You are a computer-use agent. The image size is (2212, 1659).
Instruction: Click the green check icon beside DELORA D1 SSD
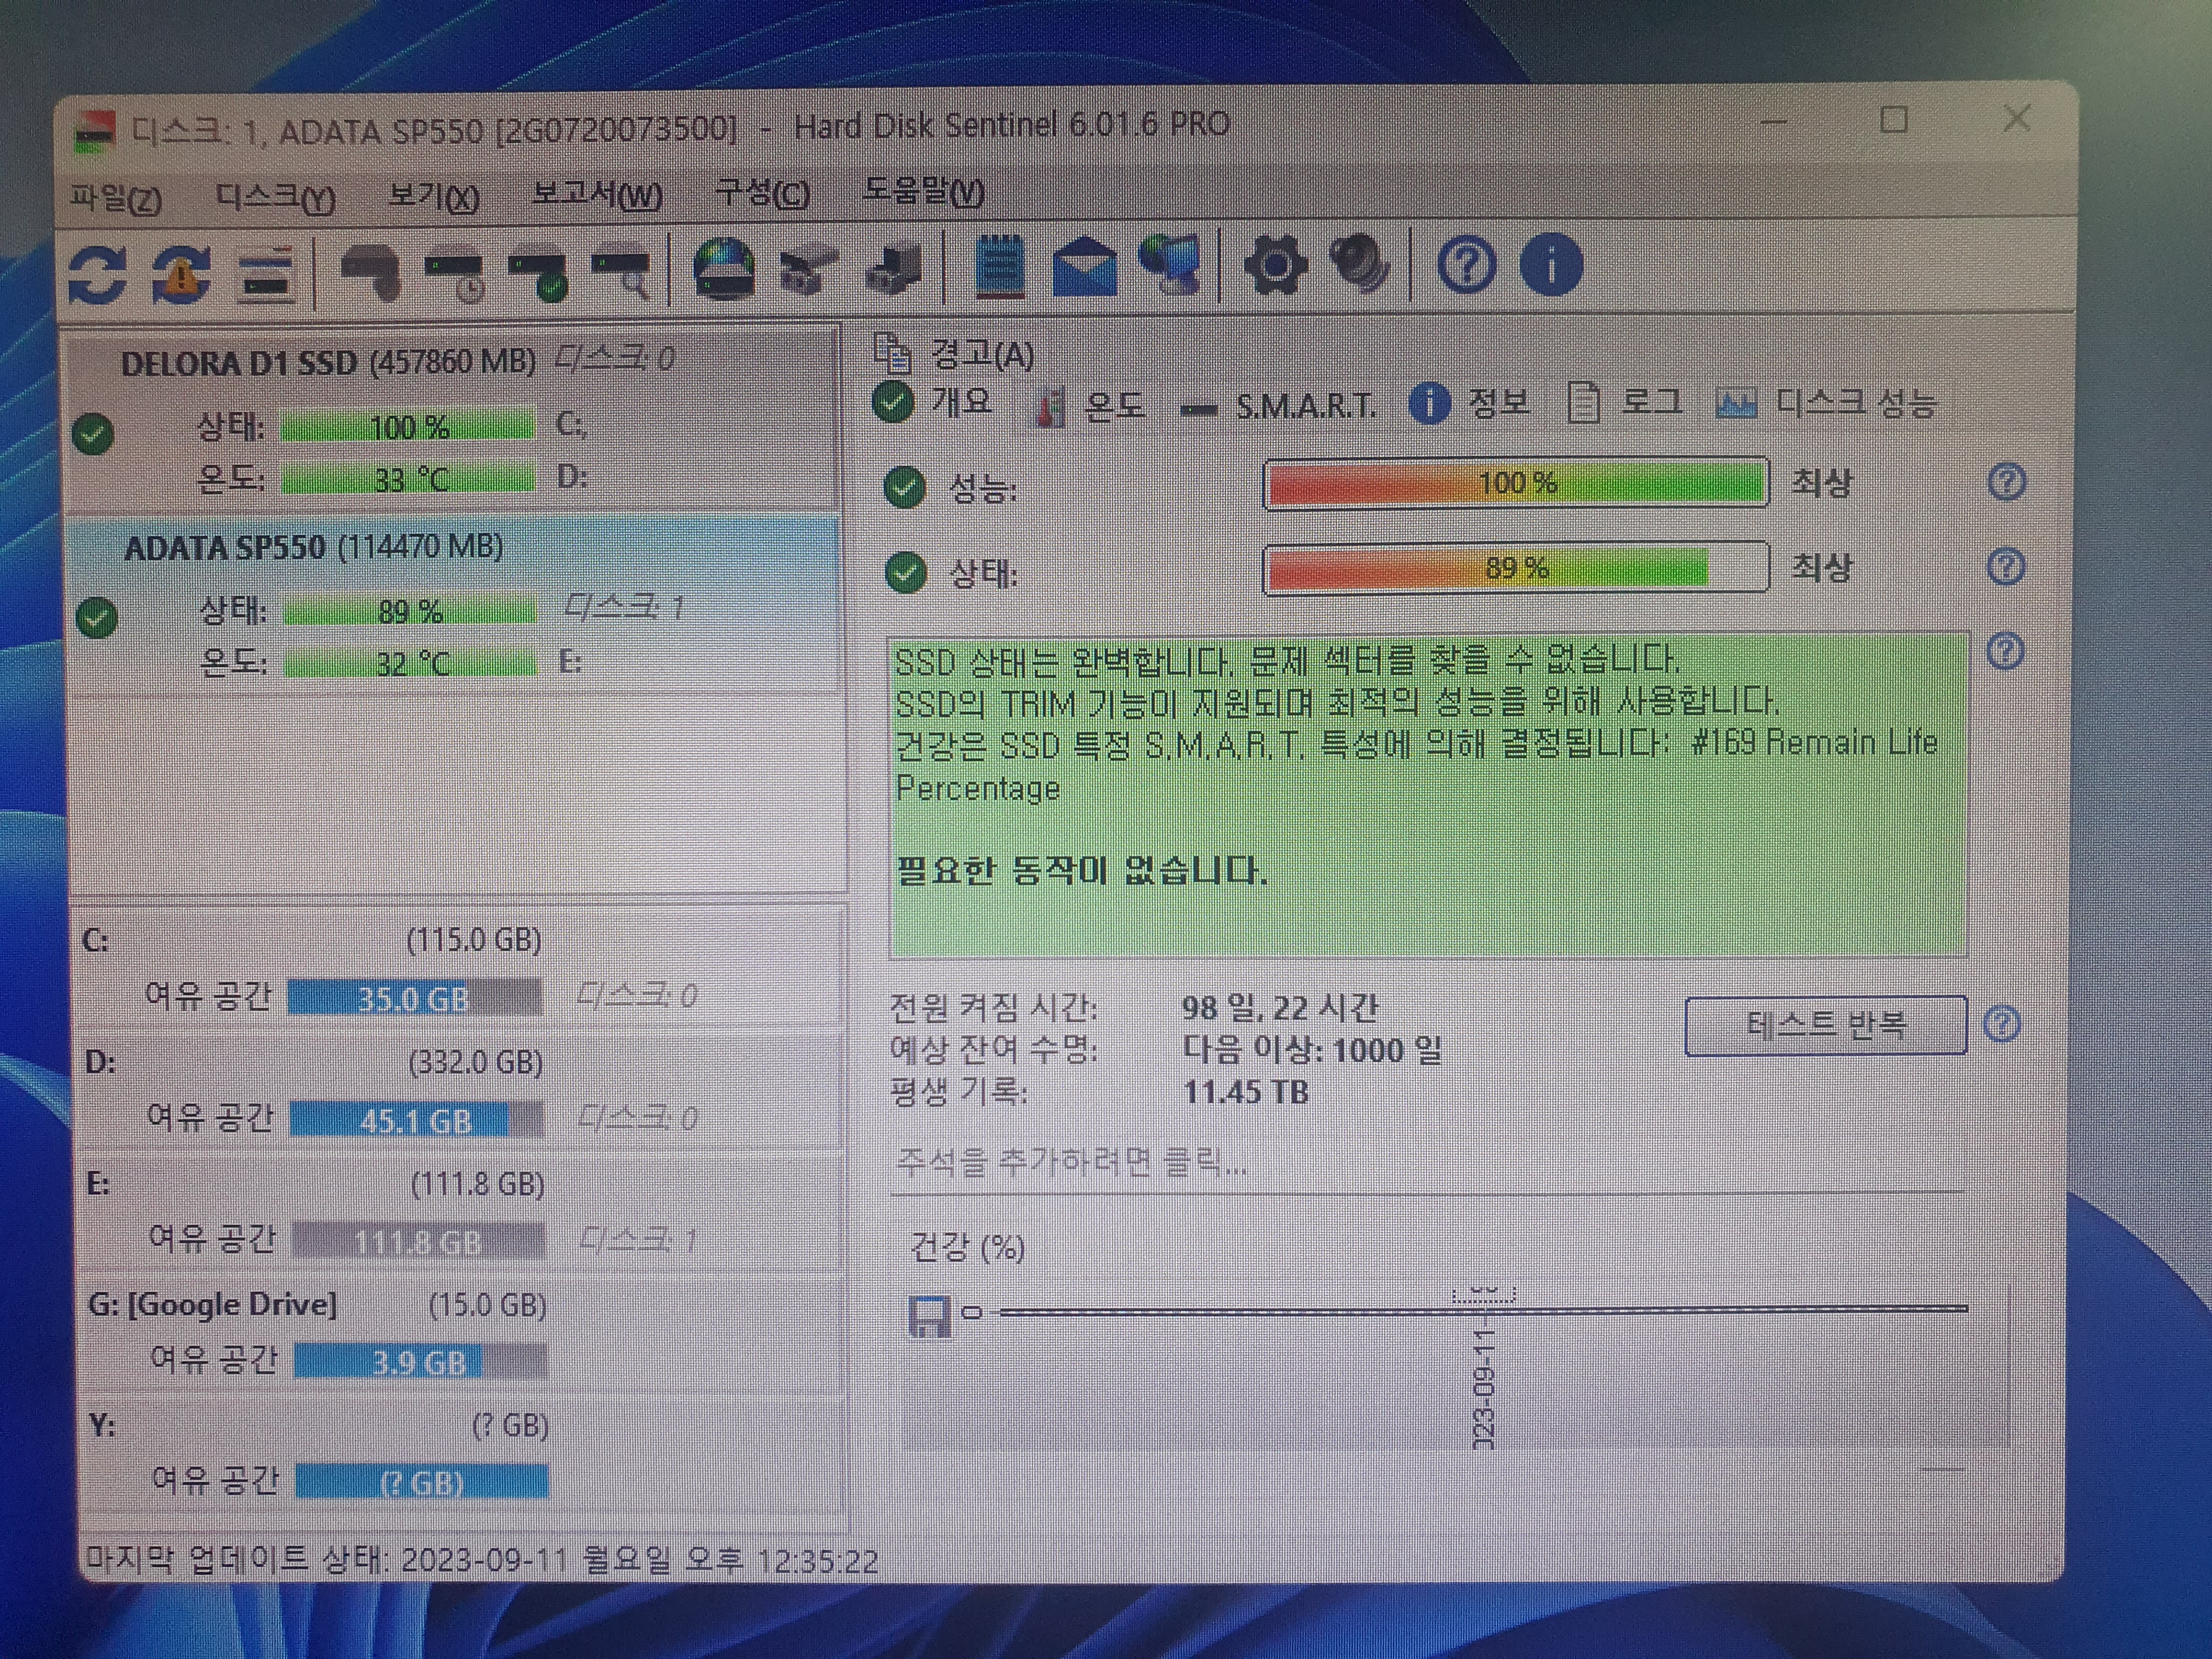pos(93,434)
